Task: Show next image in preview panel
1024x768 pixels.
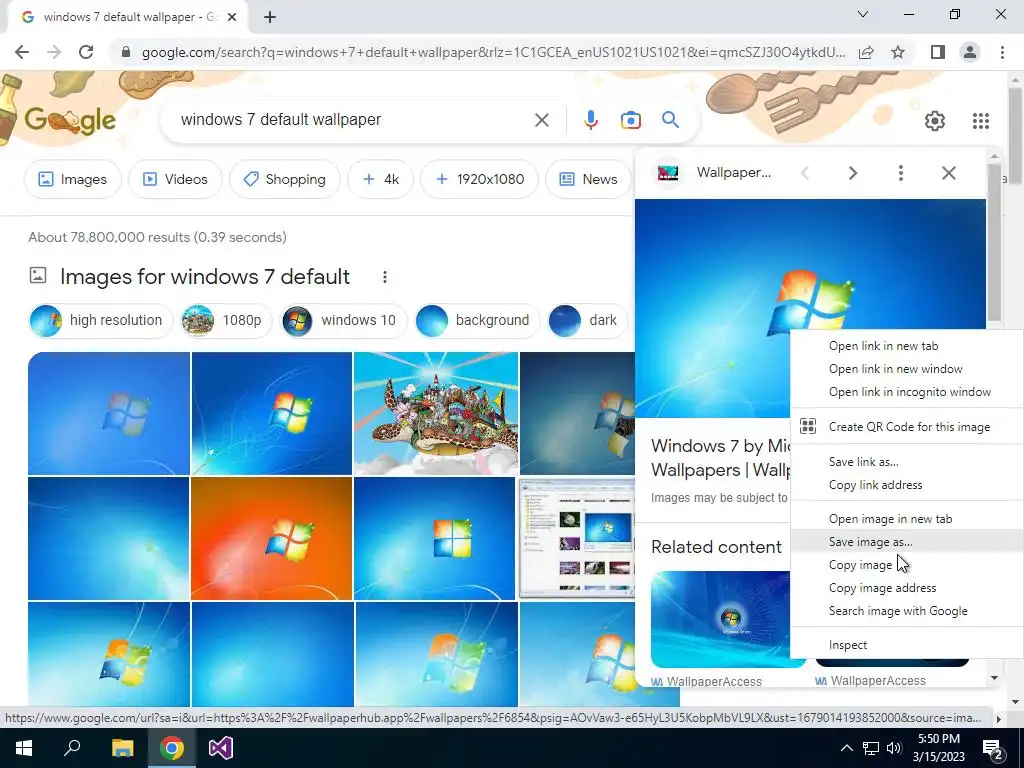Action: point(852,173)
